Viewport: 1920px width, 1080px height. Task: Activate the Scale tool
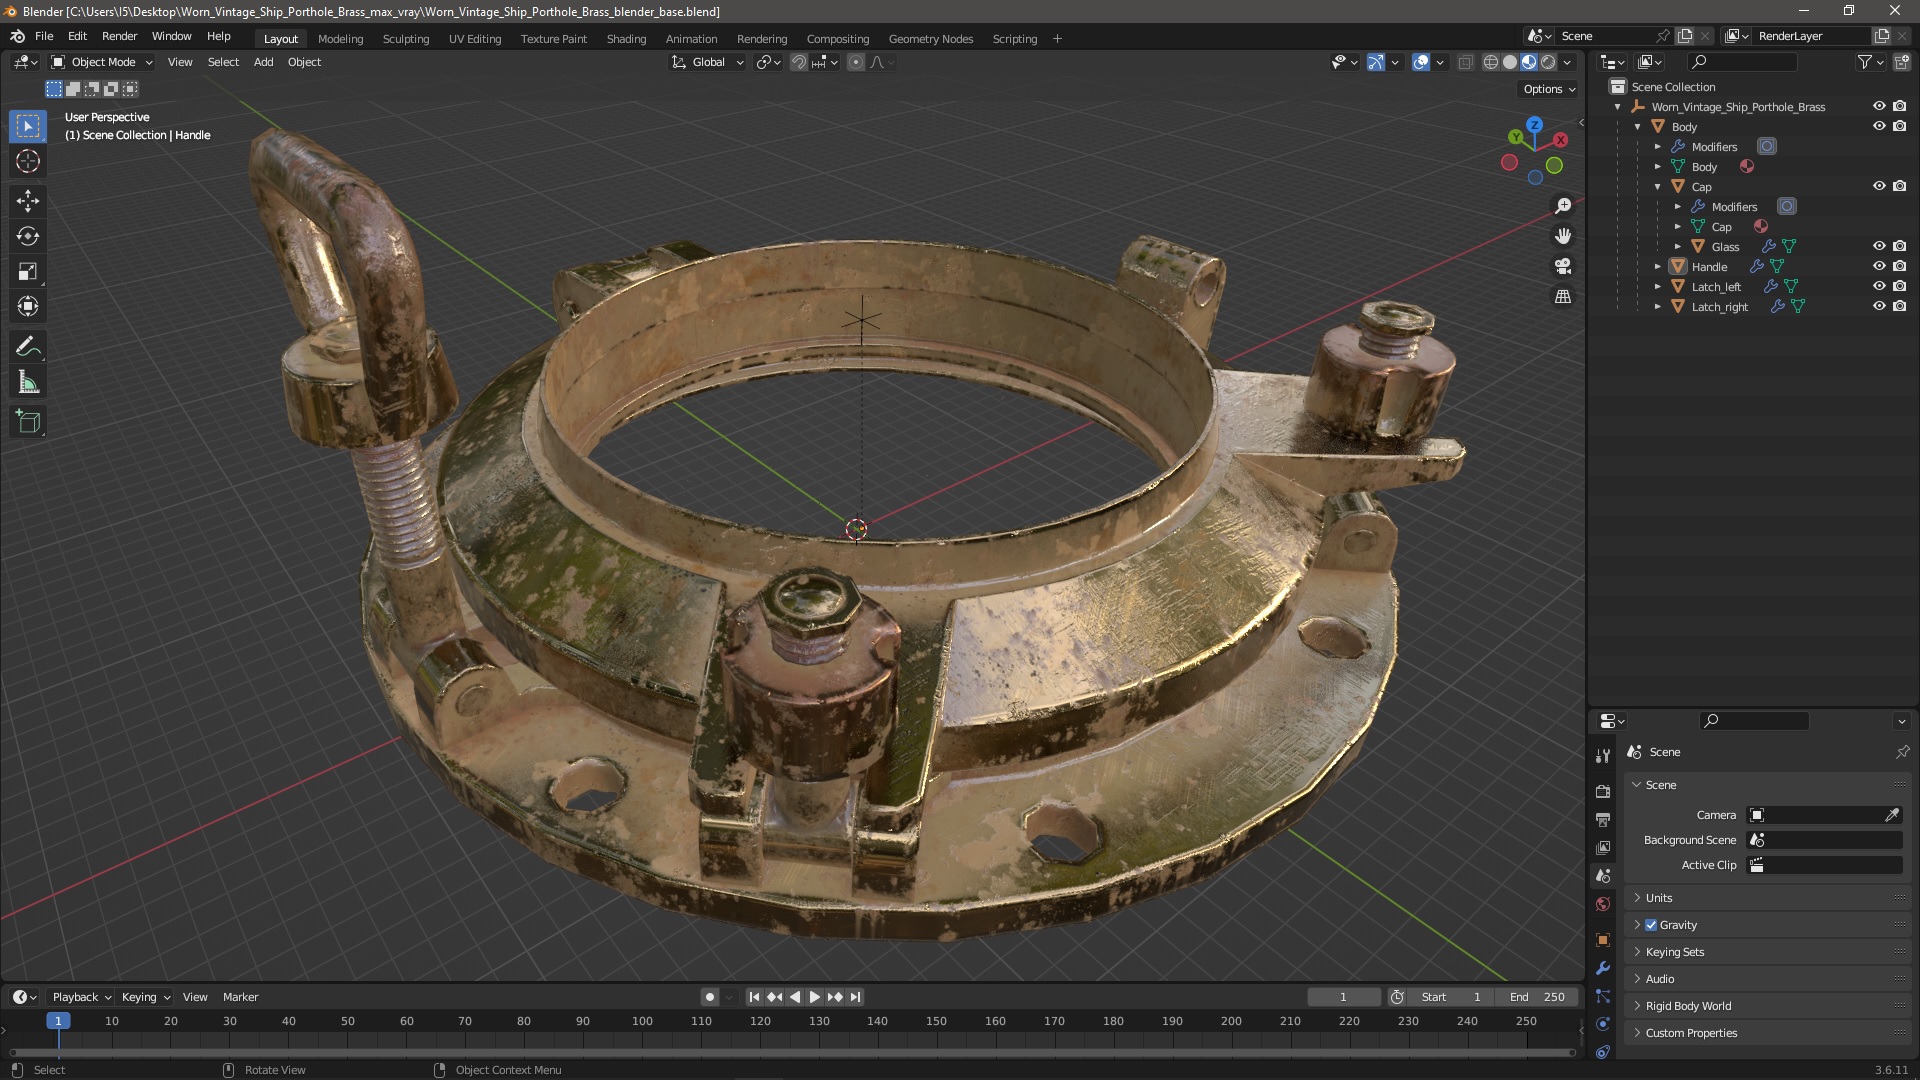(x=28, y=271)
